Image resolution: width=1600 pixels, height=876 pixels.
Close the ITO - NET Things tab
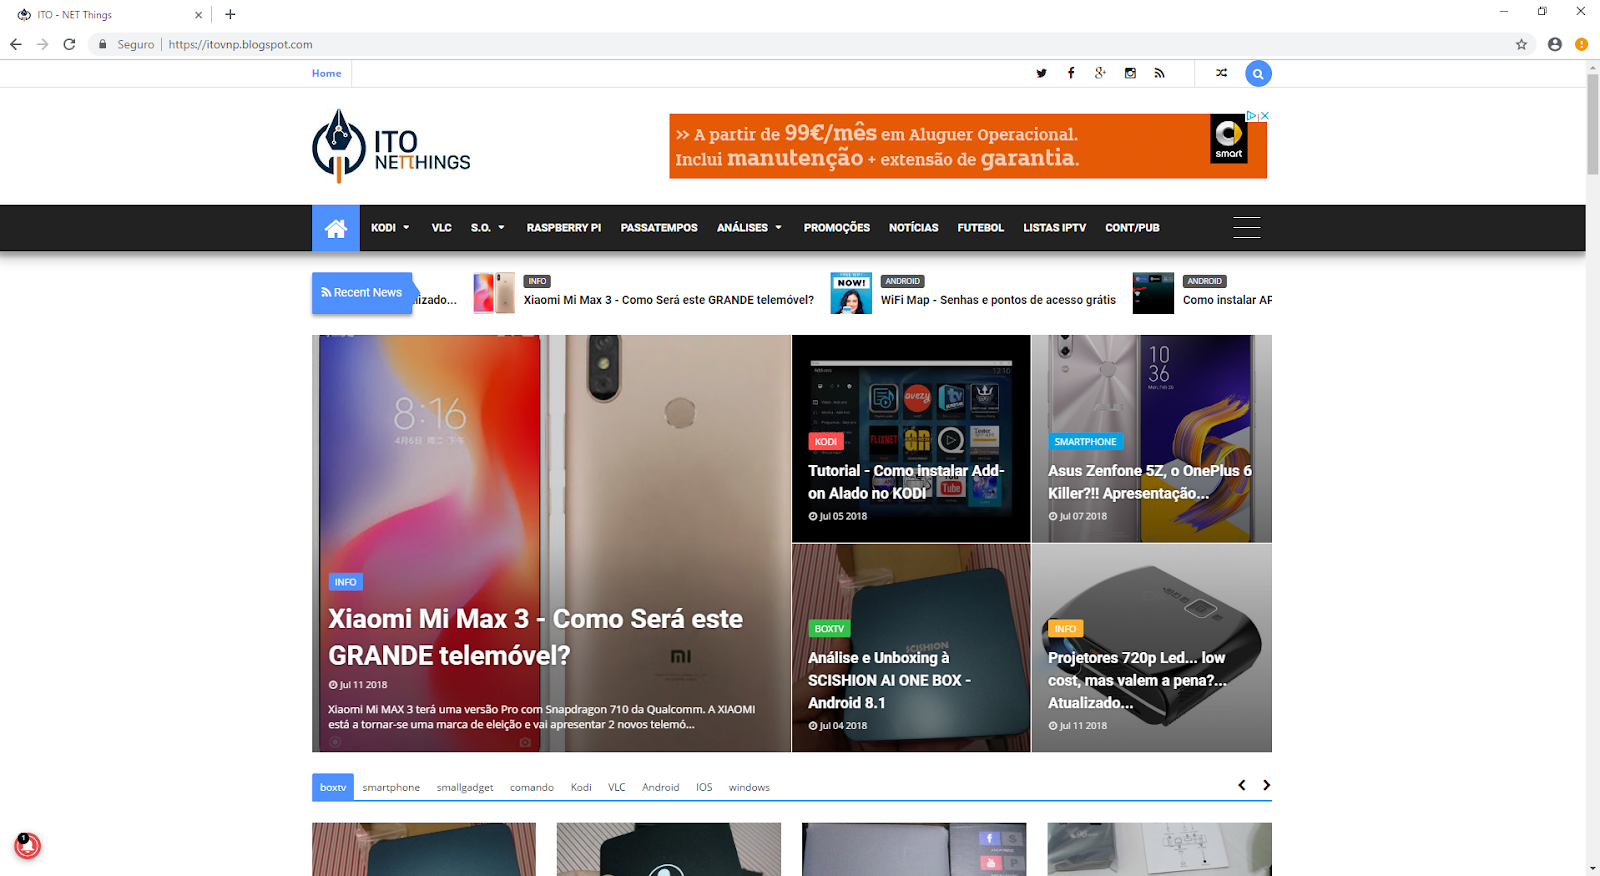pos(198,15)
